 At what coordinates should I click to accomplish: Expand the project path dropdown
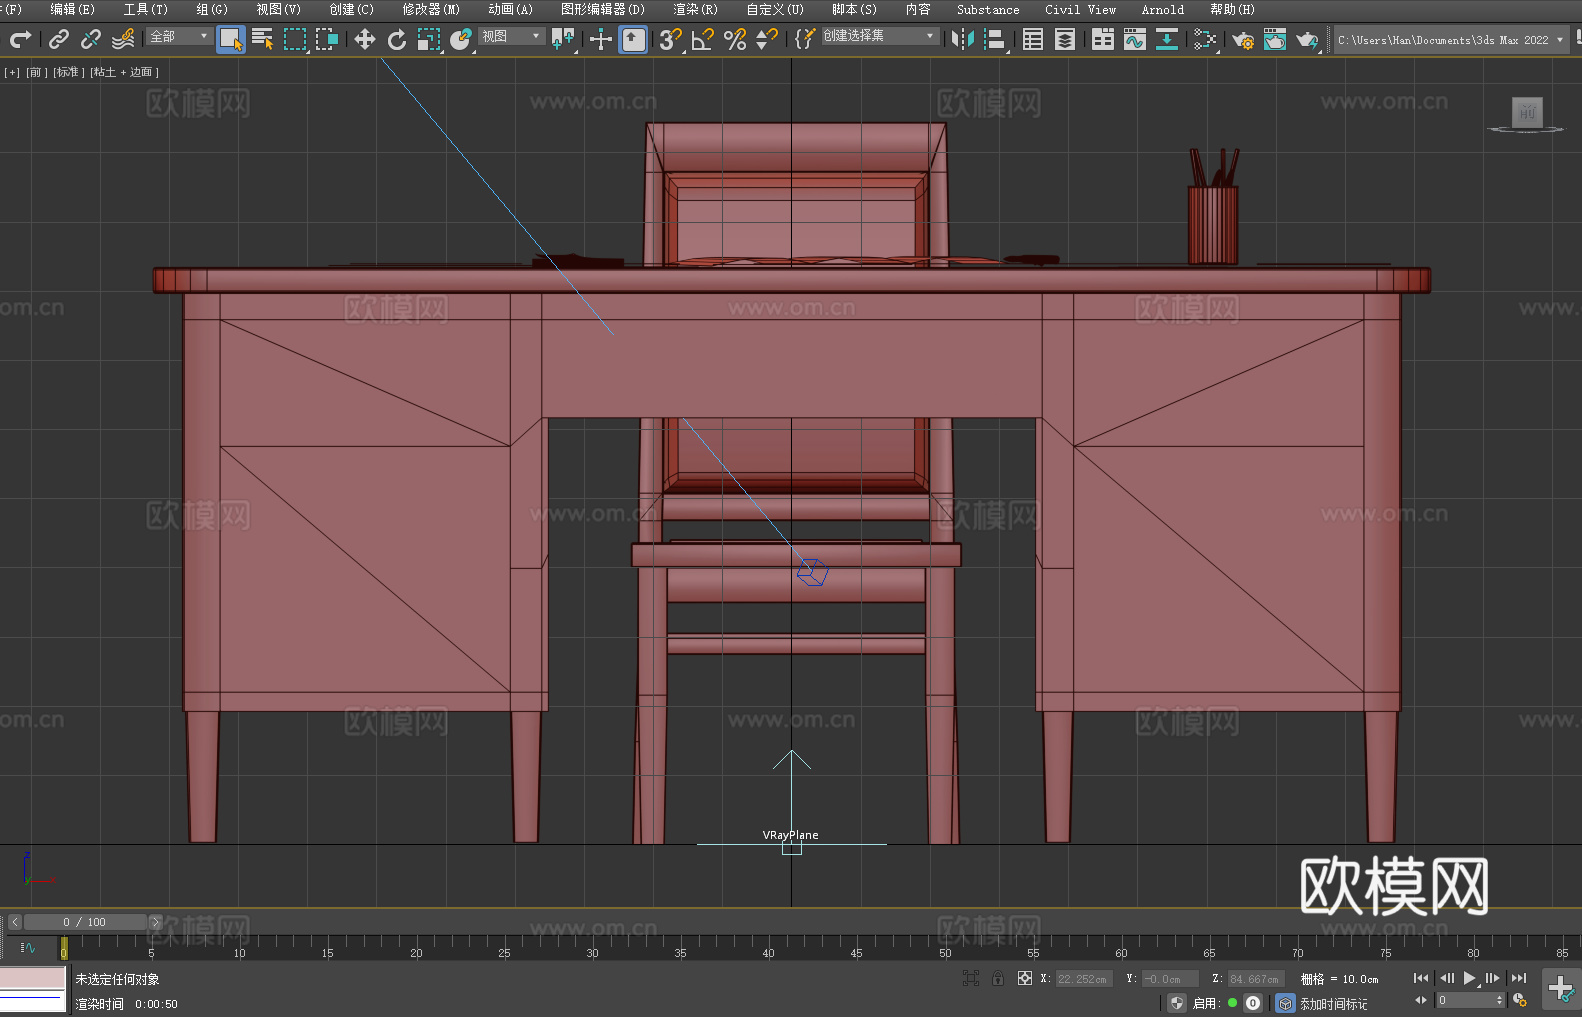1559,40
